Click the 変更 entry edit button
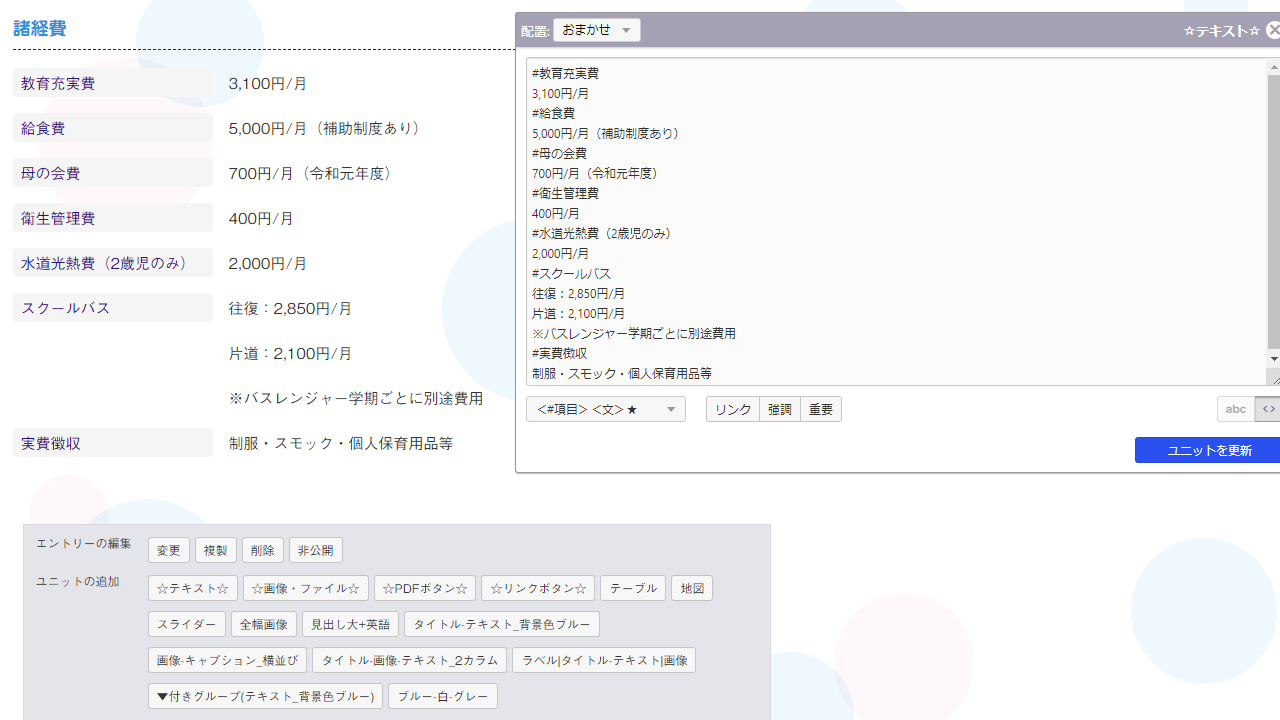 169,550
